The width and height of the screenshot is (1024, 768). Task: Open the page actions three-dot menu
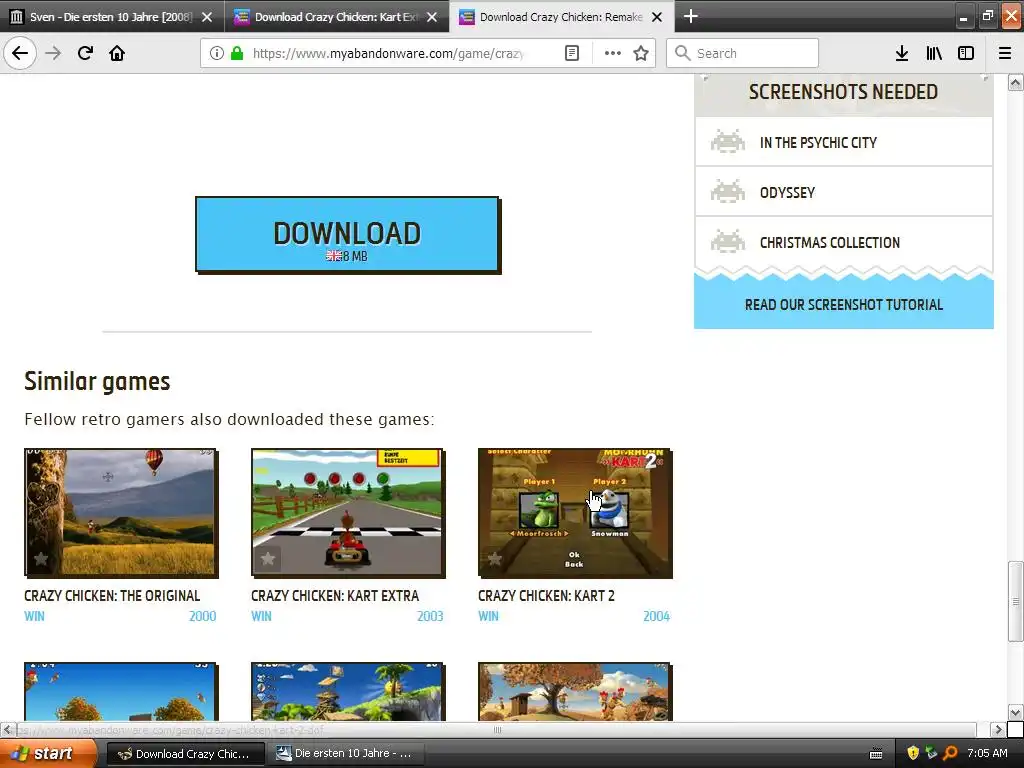[612, 53]
